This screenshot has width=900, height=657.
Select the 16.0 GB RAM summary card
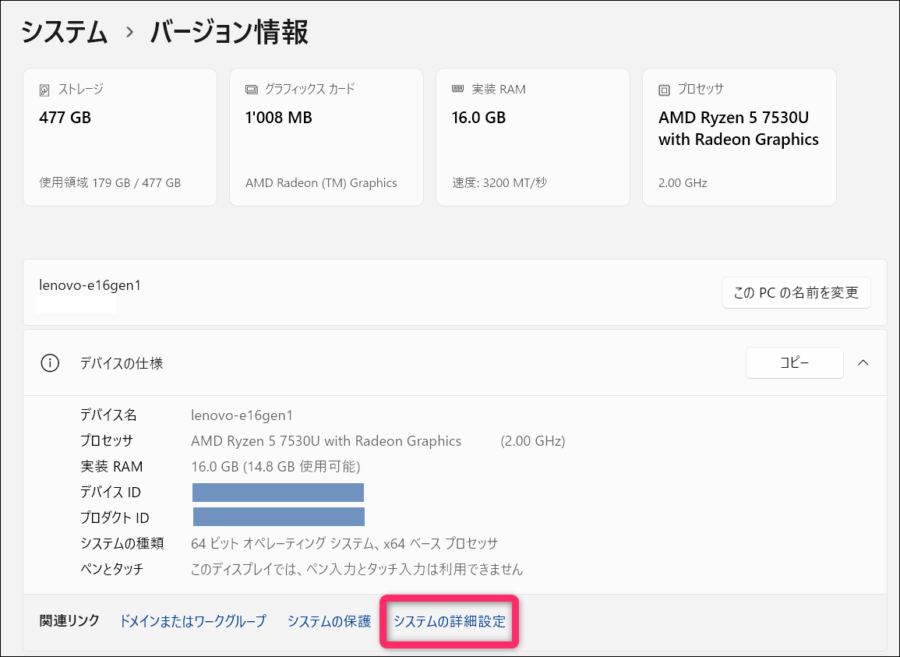(x=533, y=137)
